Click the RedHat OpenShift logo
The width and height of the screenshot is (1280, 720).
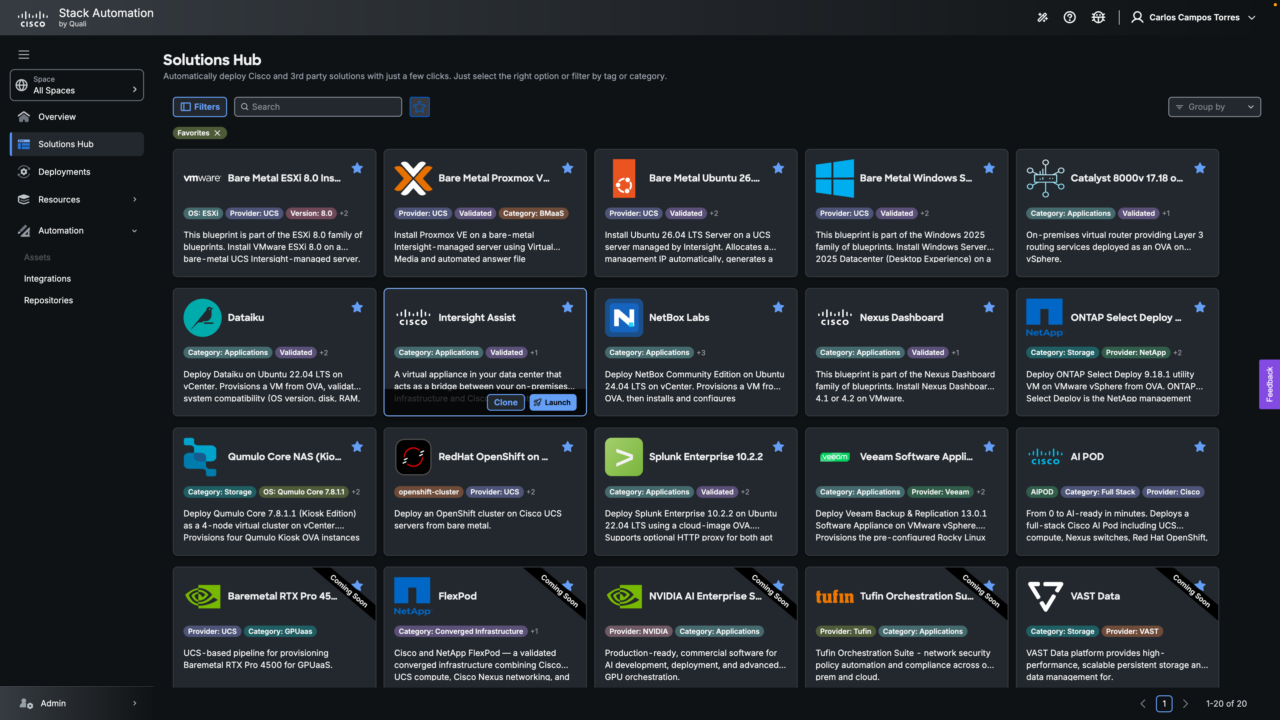click(x=413, y=457)
